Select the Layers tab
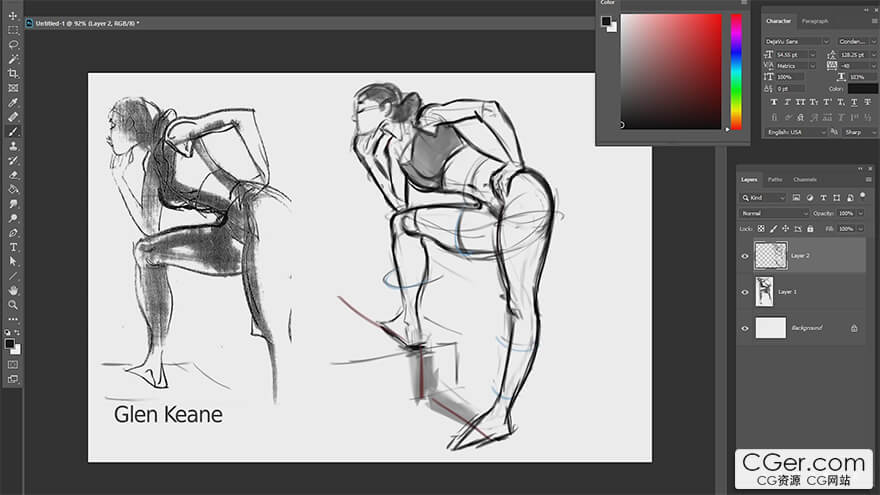 click(x=749, y=180)
